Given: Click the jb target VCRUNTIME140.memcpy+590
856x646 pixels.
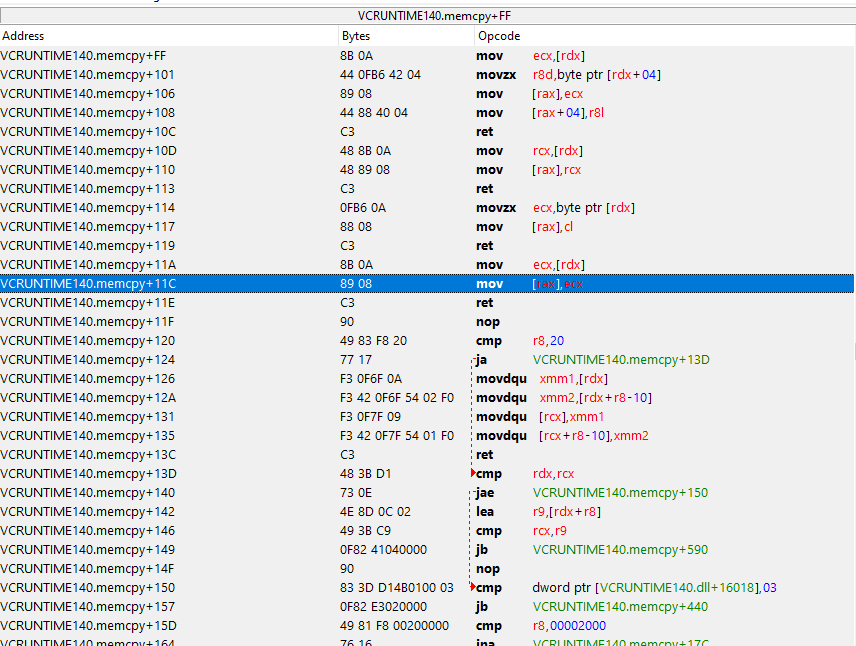Looking at the screenshot, I should pos(621,550).
